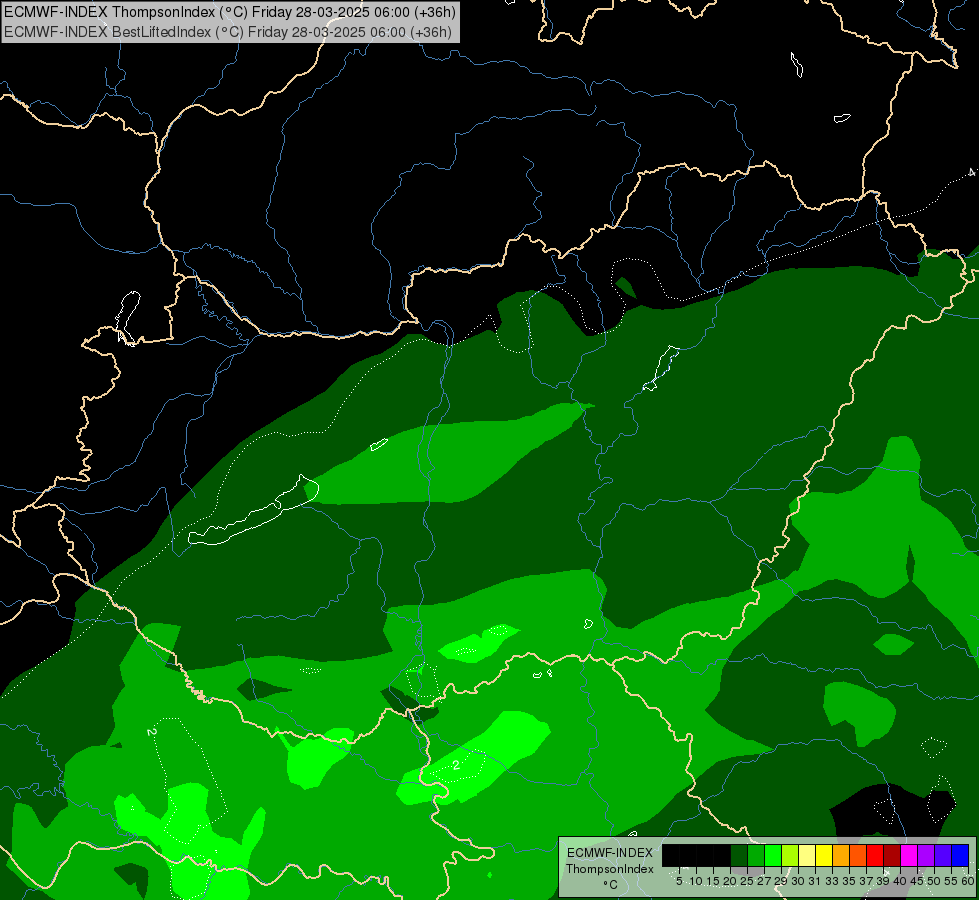
Task: Click the legend tick value 15
Action: coord(714,881)
